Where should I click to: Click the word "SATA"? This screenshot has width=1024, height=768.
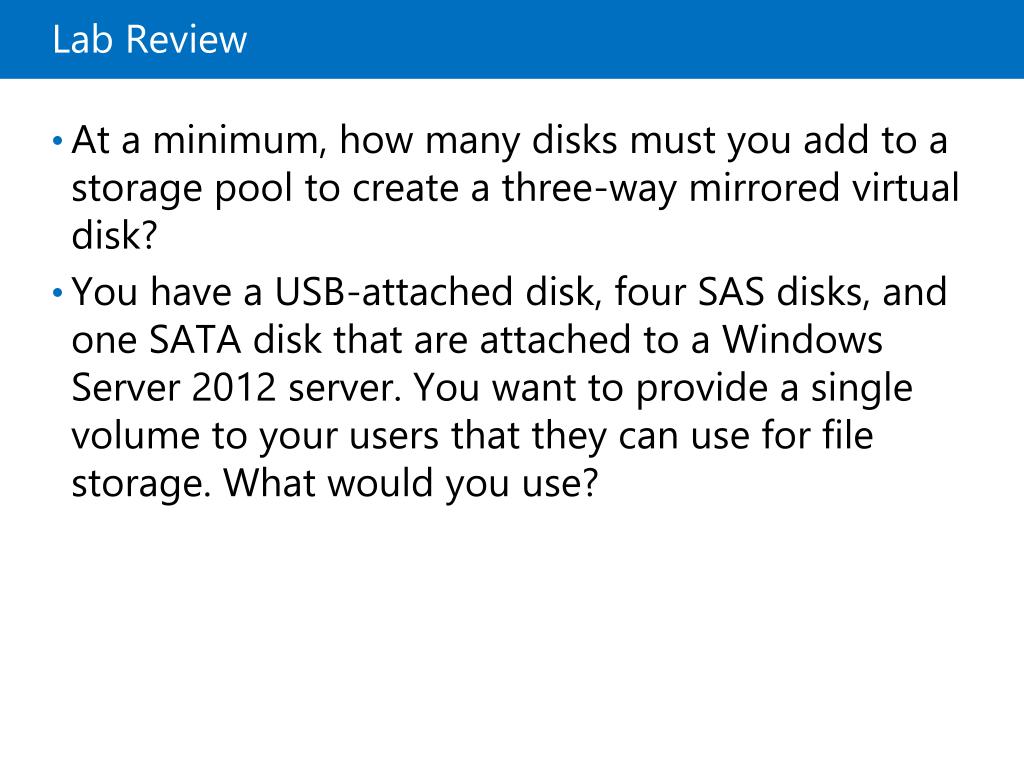click(x=195, y=340)
